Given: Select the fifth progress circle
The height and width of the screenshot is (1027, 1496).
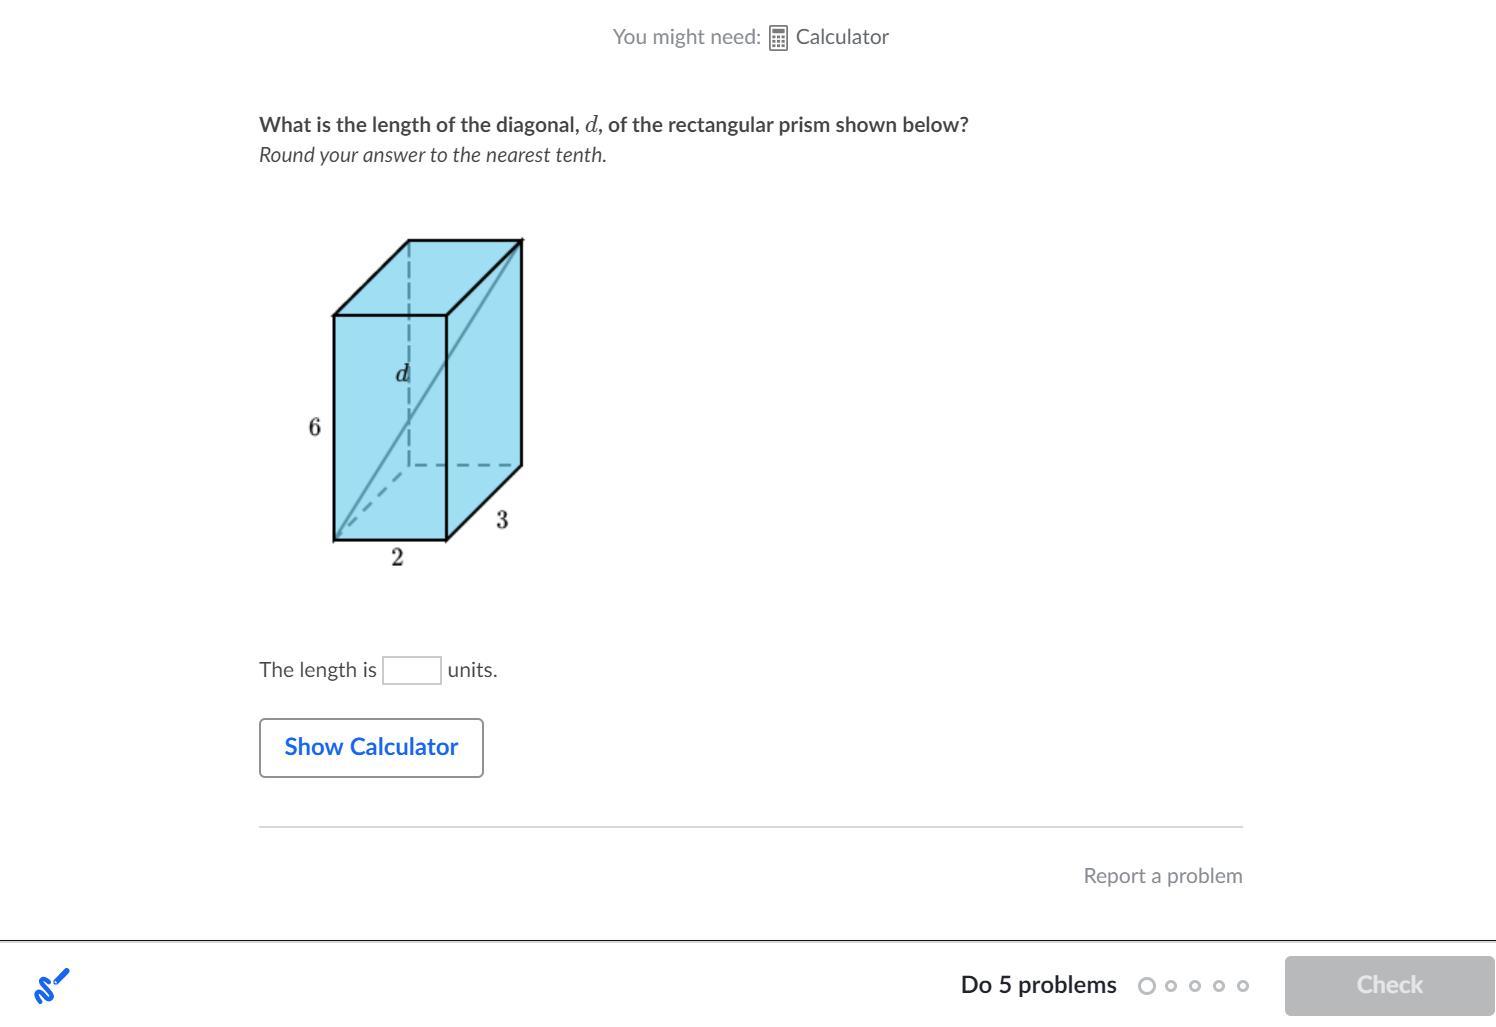Looking at the screenshot, I should click(1243, 986).
